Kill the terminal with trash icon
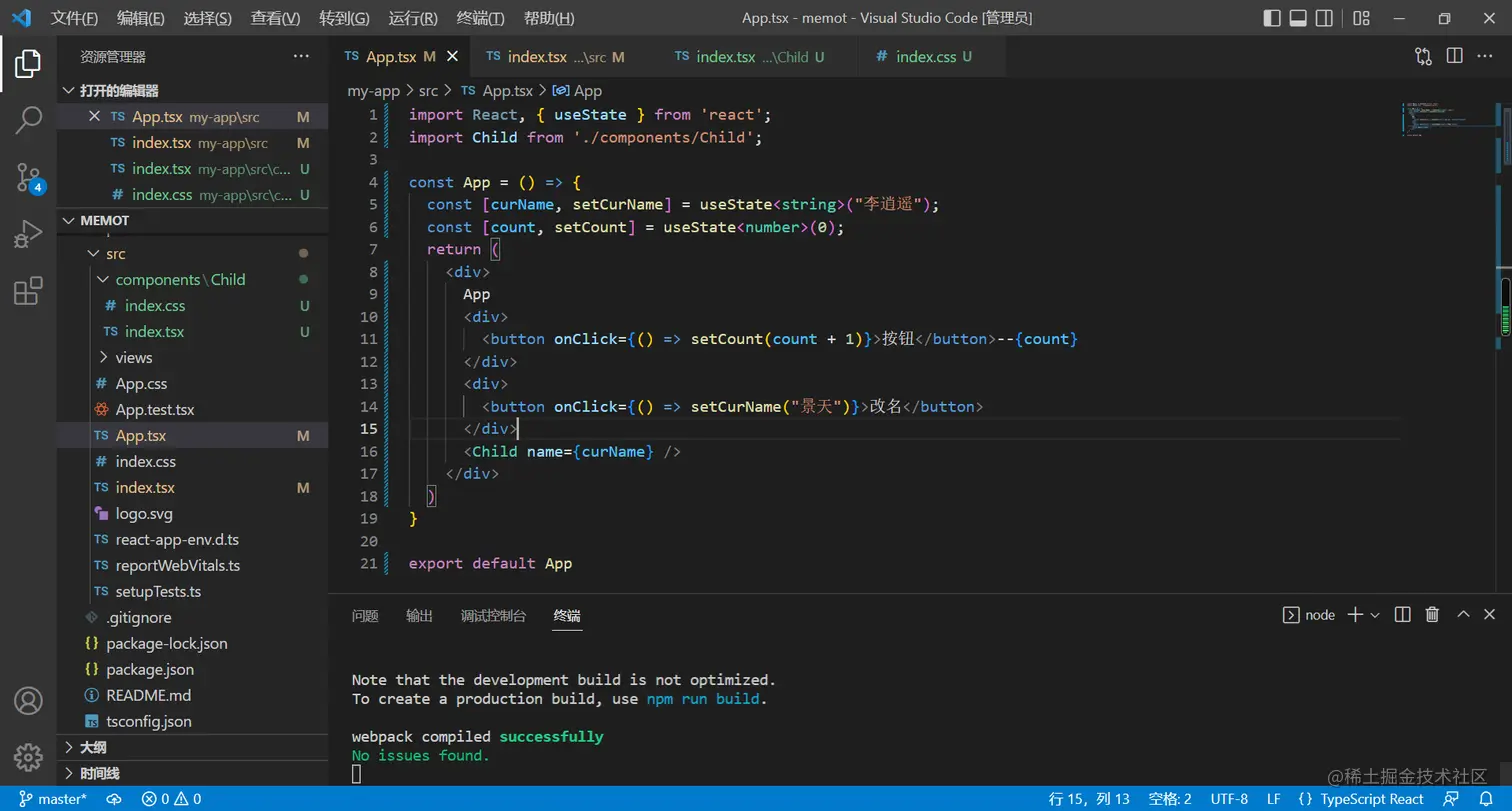 tap(1432, 615)
